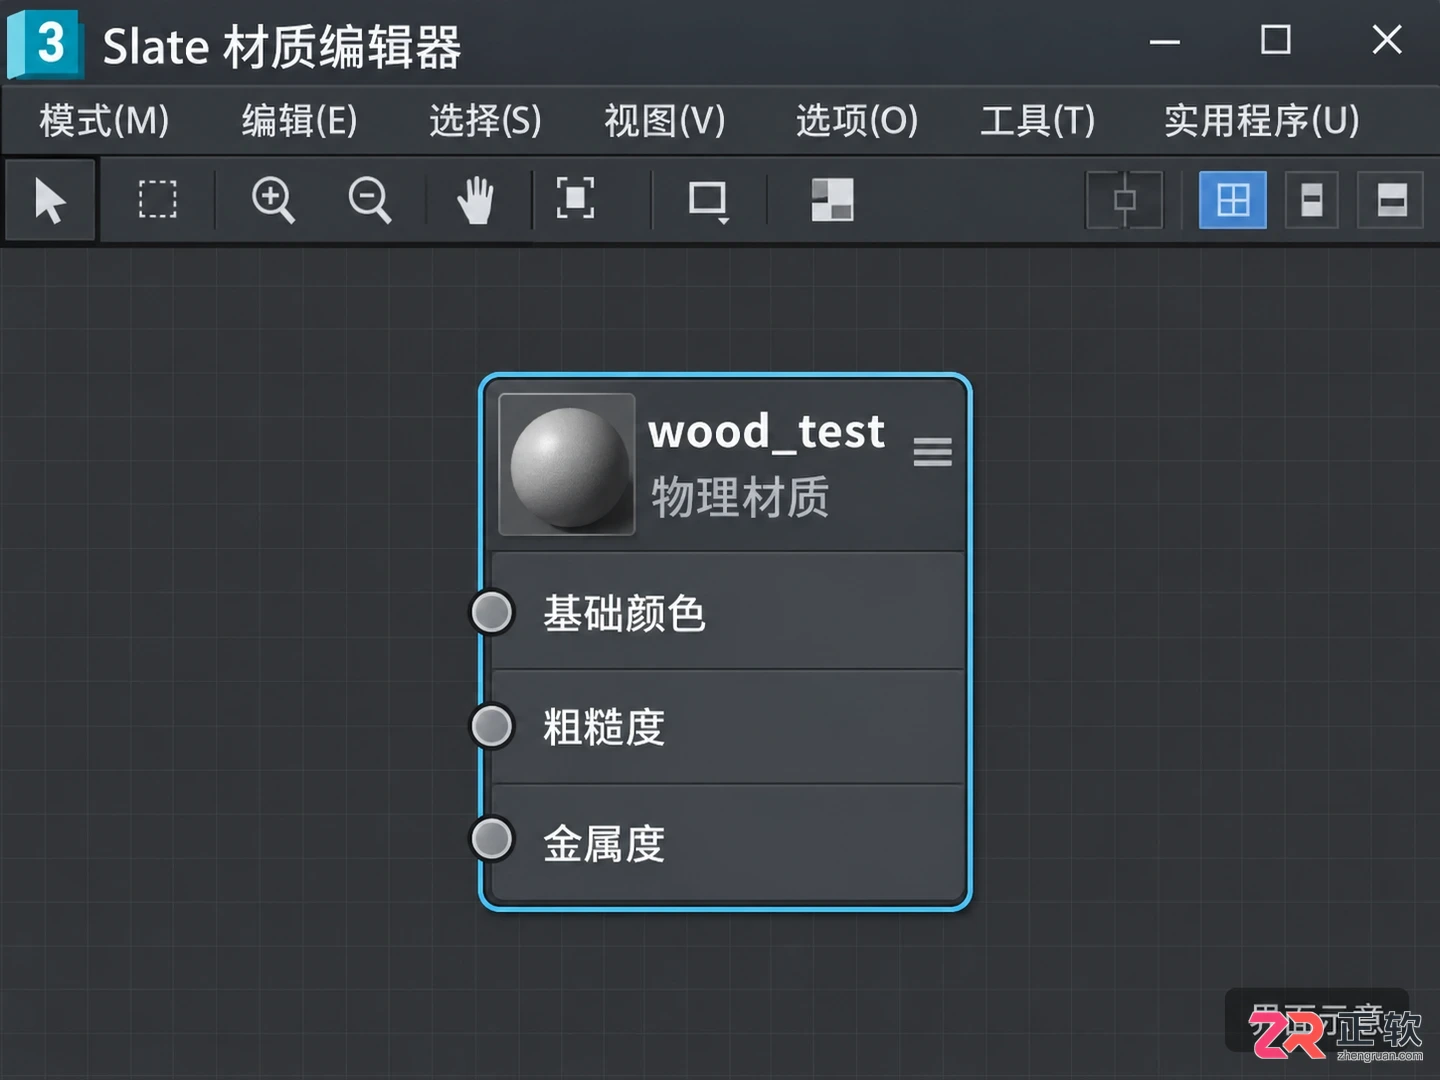The image size is (1440, 1080).
Task: Minimize the Slate 材质编辑器 window
Action: point(1164,42)
